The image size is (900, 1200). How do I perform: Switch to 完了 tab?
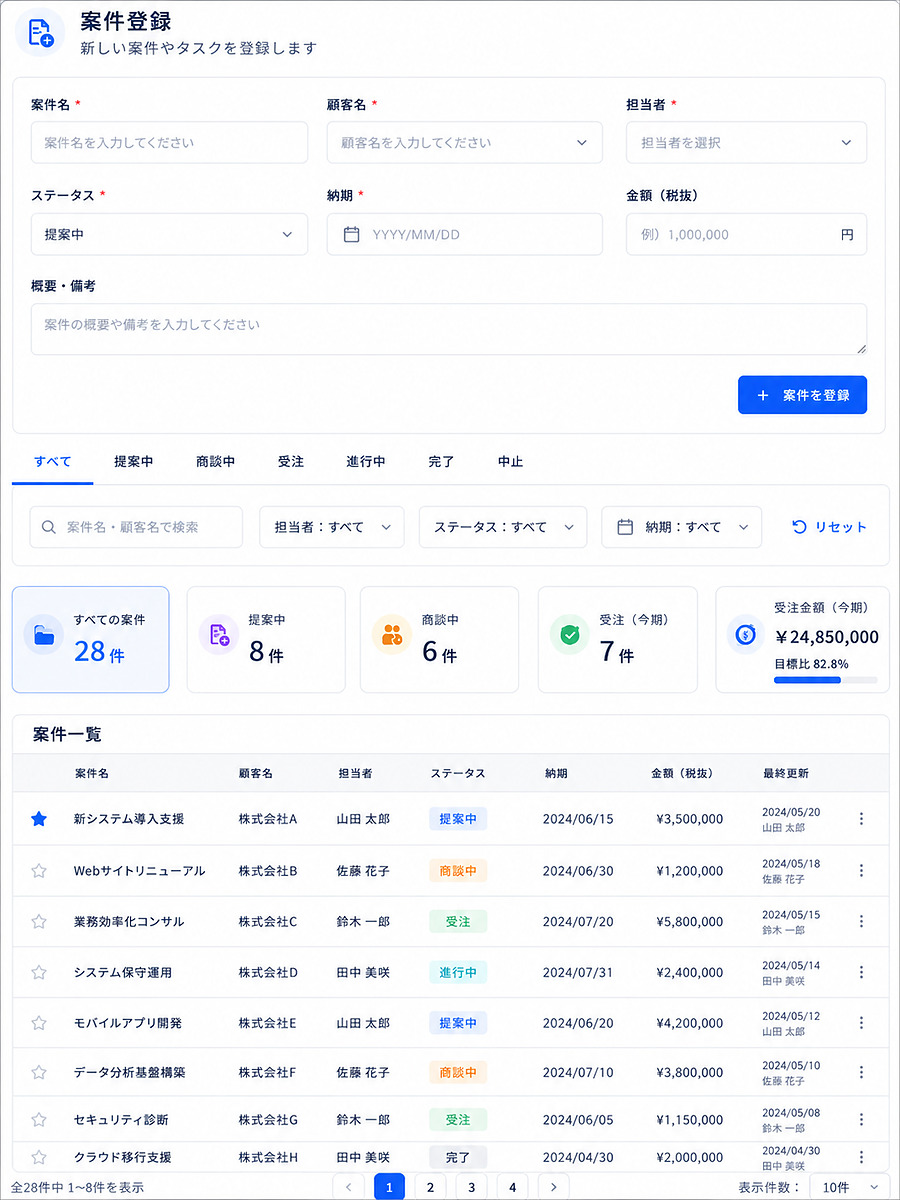[441, 462]
